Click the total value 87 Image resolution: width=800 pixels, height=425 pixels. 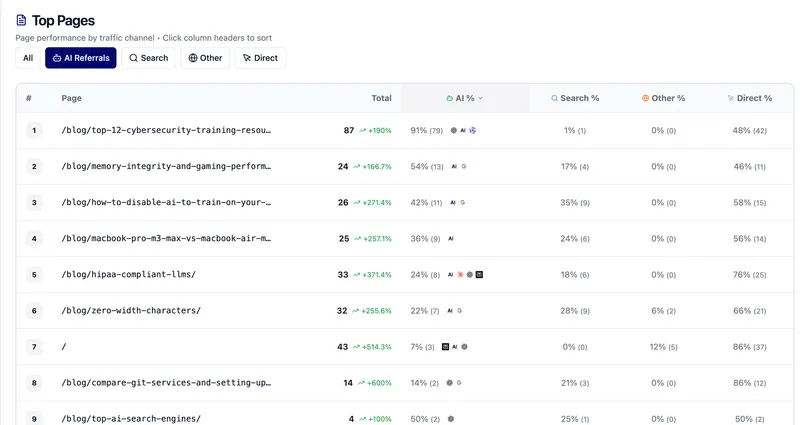pyautogui.click(x=348, y=131)
